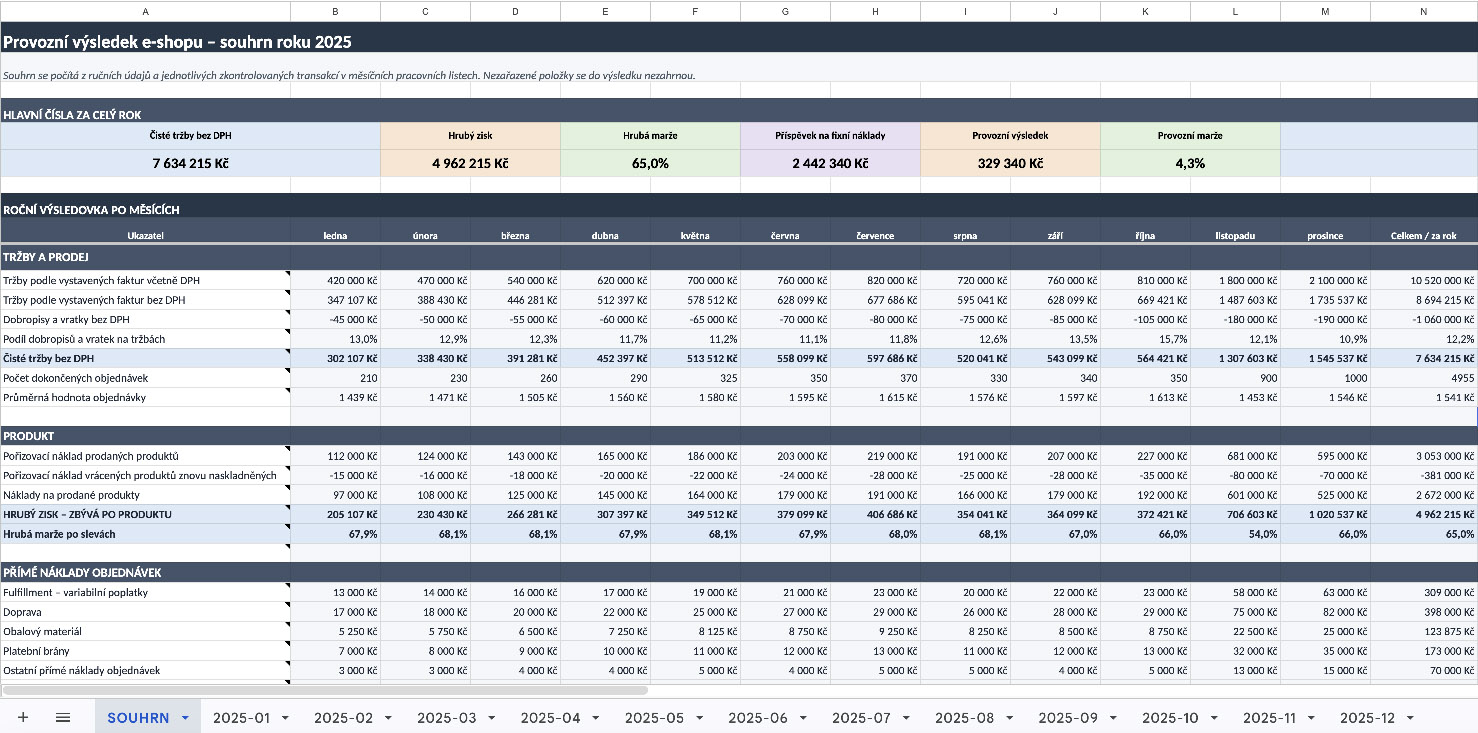Open SOUHRN tab dropdown arrow
Image resolution: width=1478 pixels, height=733 pixels.
185,718
